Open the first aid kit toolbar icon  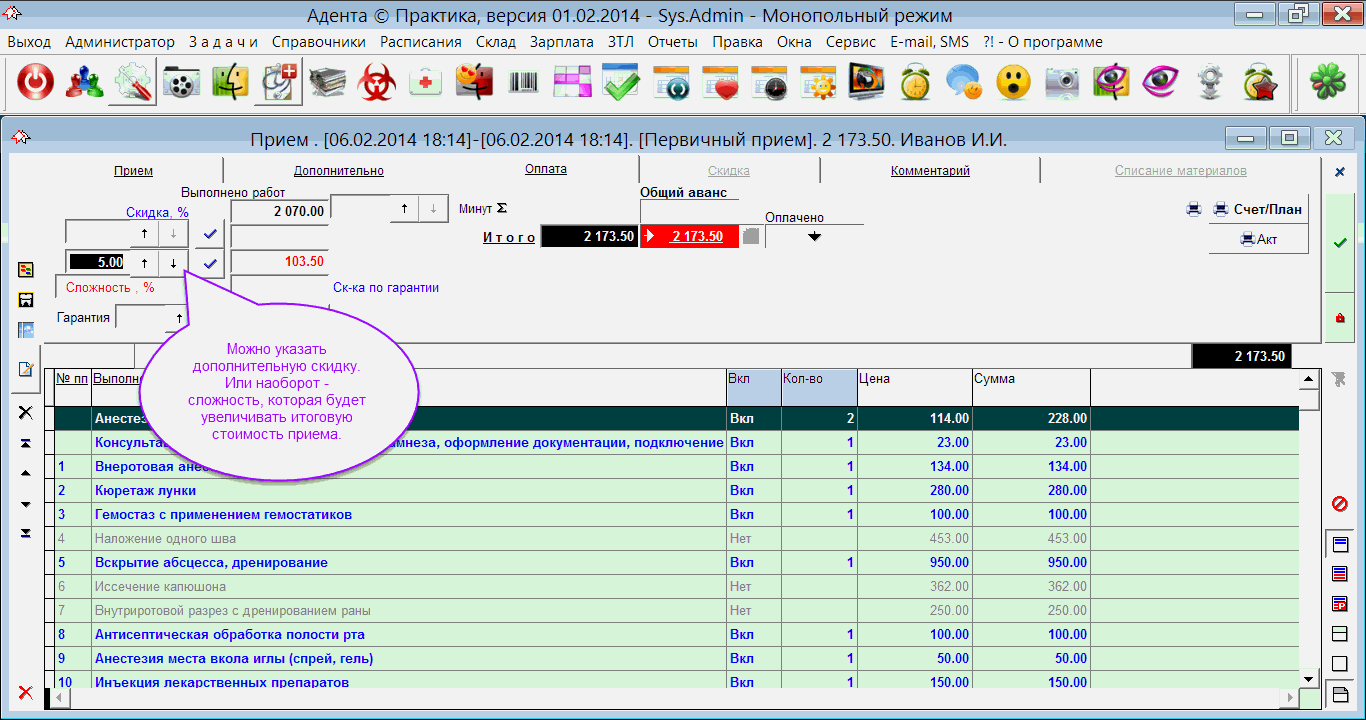click(426, 83)
